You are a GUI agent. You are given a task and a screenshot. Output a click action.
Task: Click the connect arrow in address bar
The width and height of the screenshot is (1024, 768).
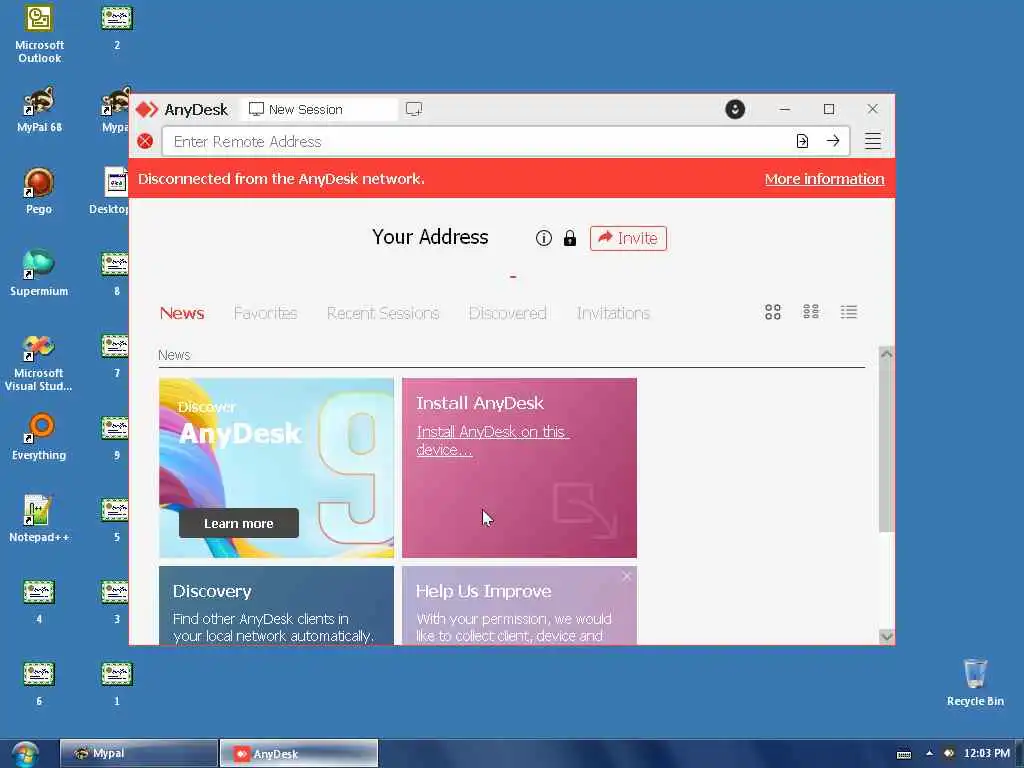coord(833,141)
